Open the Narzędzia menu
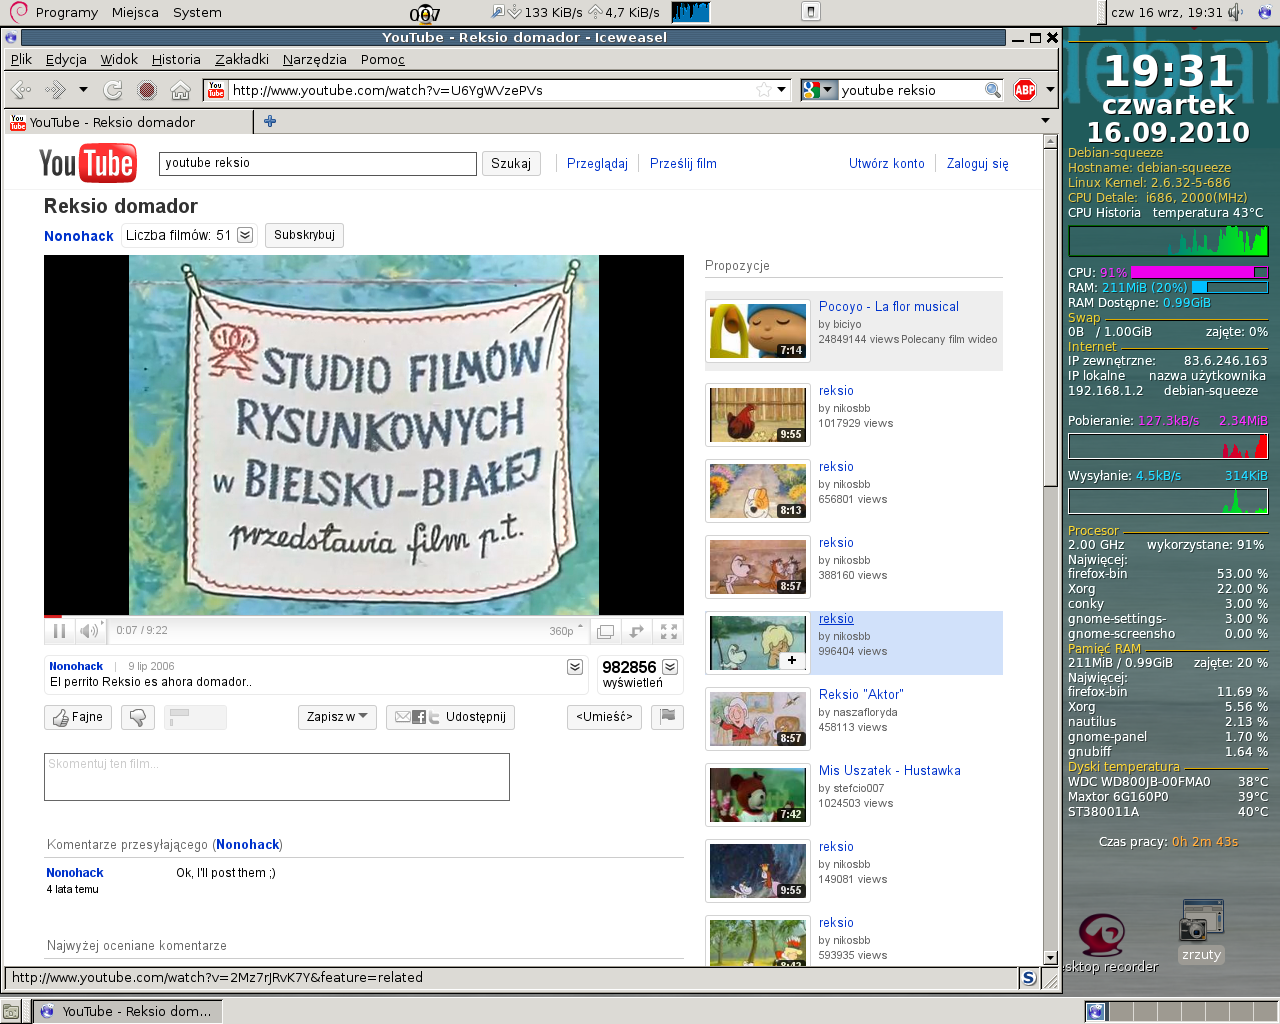Image resolution: width=1280 pixels, height=1024 pixels. (x=315, y=59)
